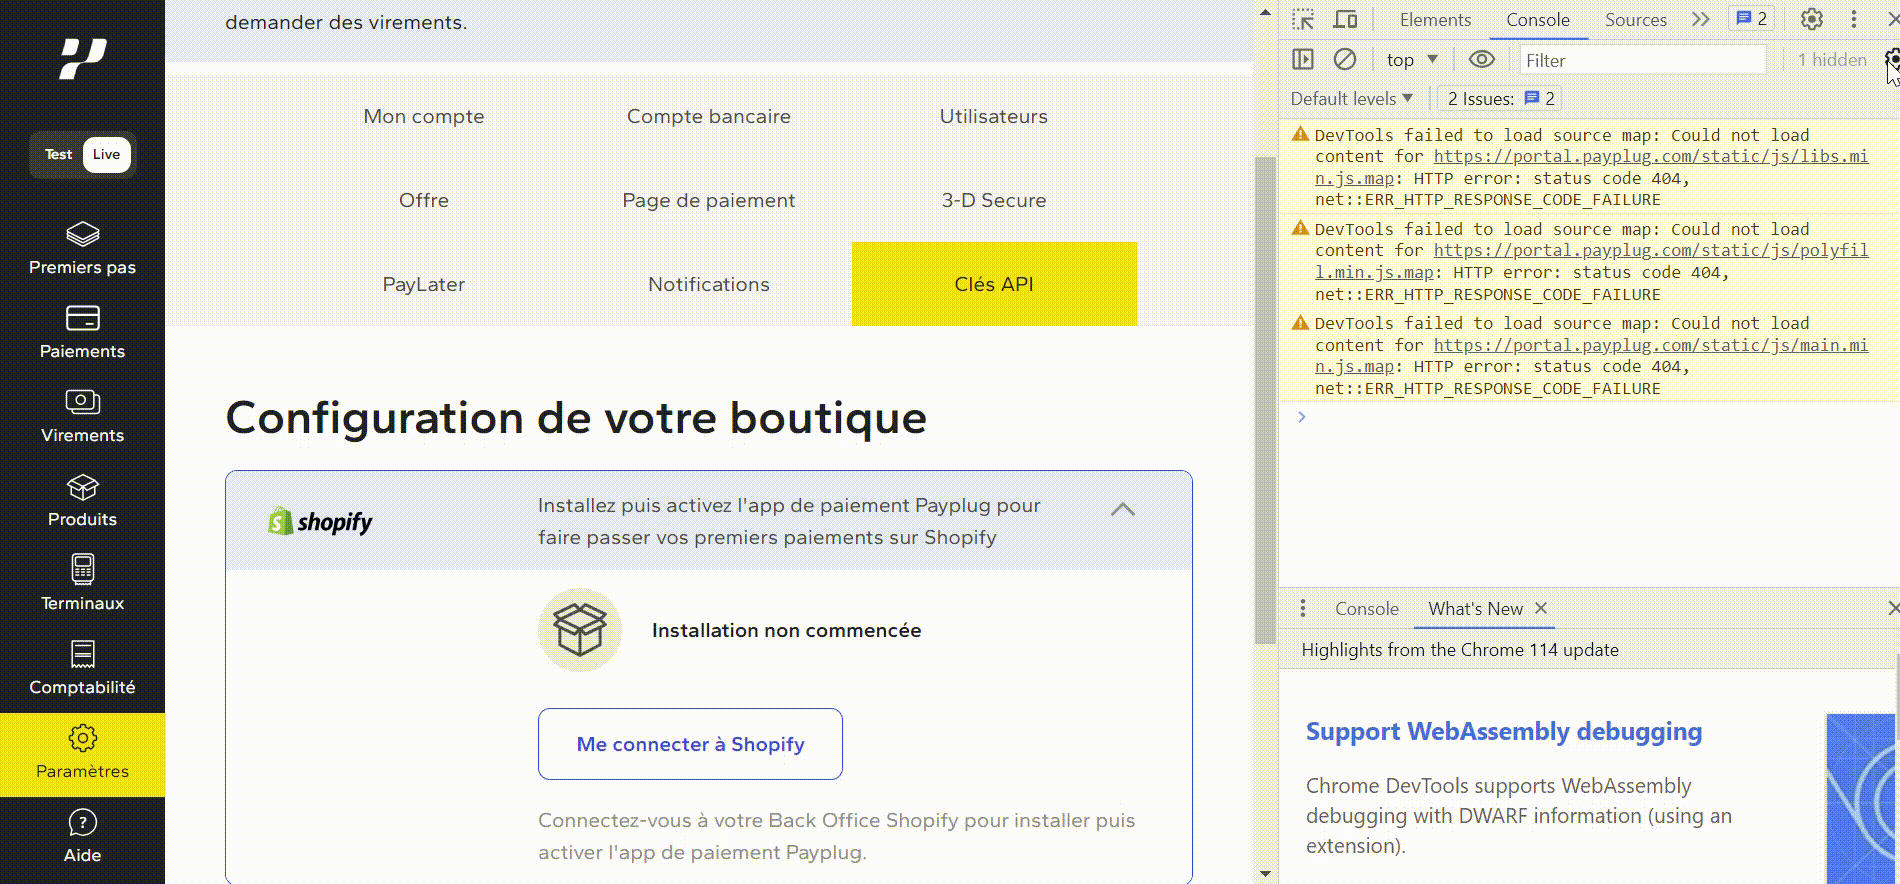Image resolution: width=1900 pixels, height=884 pixels.
Task: Collapse the Shopify configuration panel
Action: point(1123,509)
